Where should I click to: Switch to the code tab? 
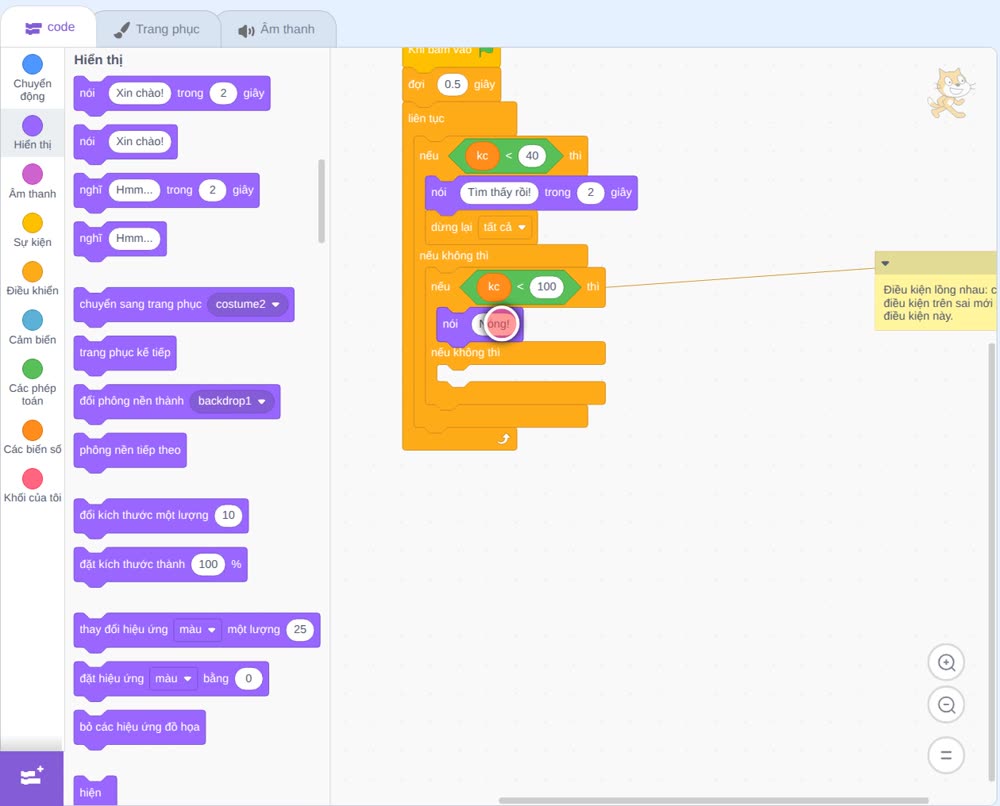pyautogui.click(x=49, y=27)
